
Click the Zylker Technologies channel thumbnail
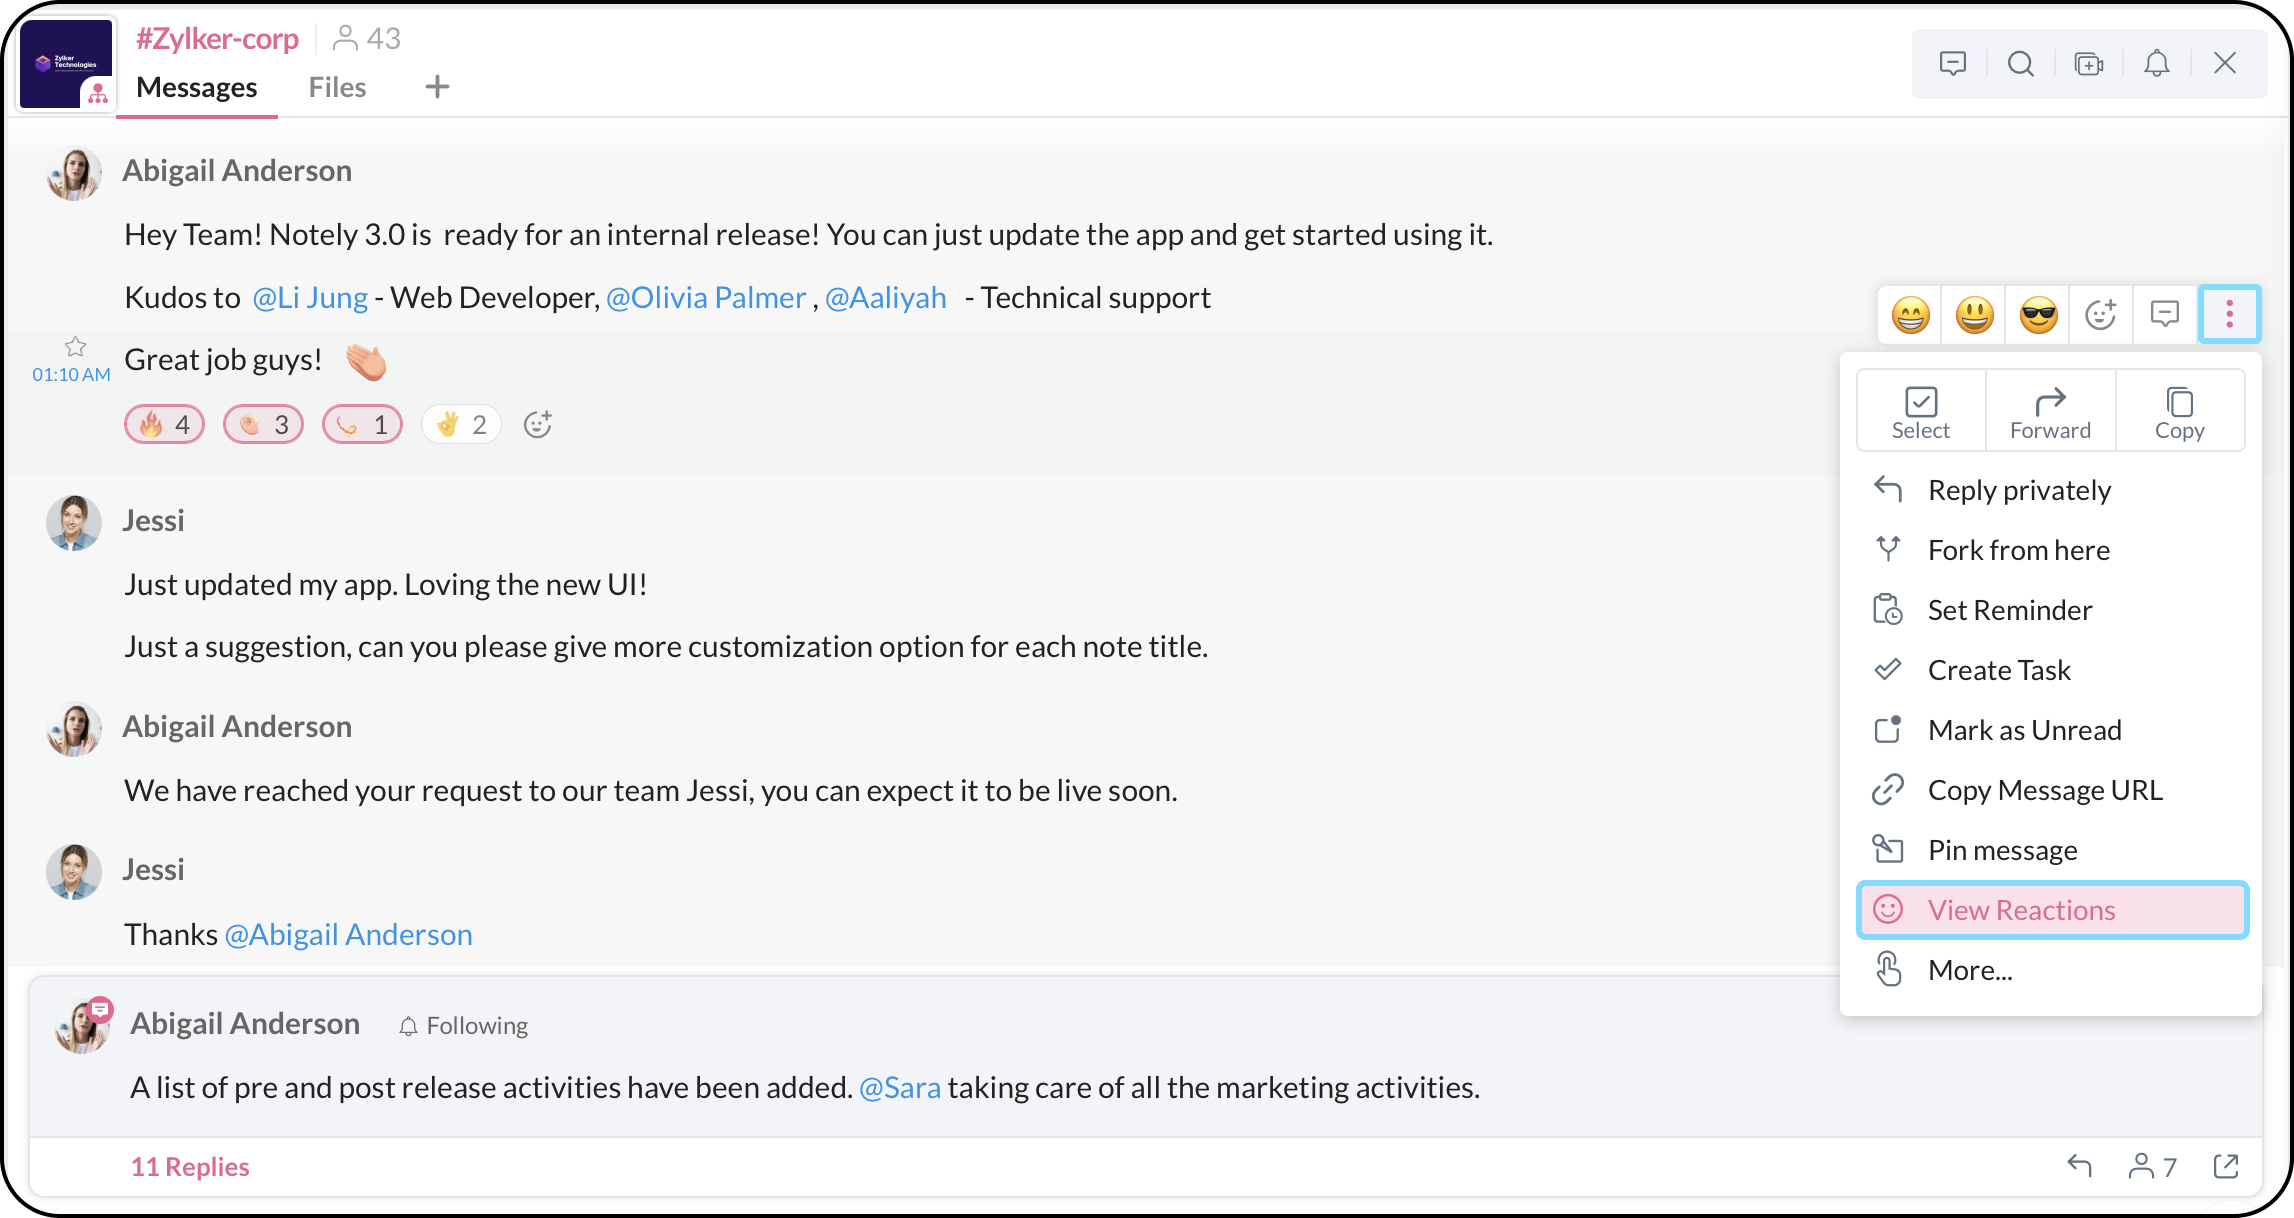66,64
